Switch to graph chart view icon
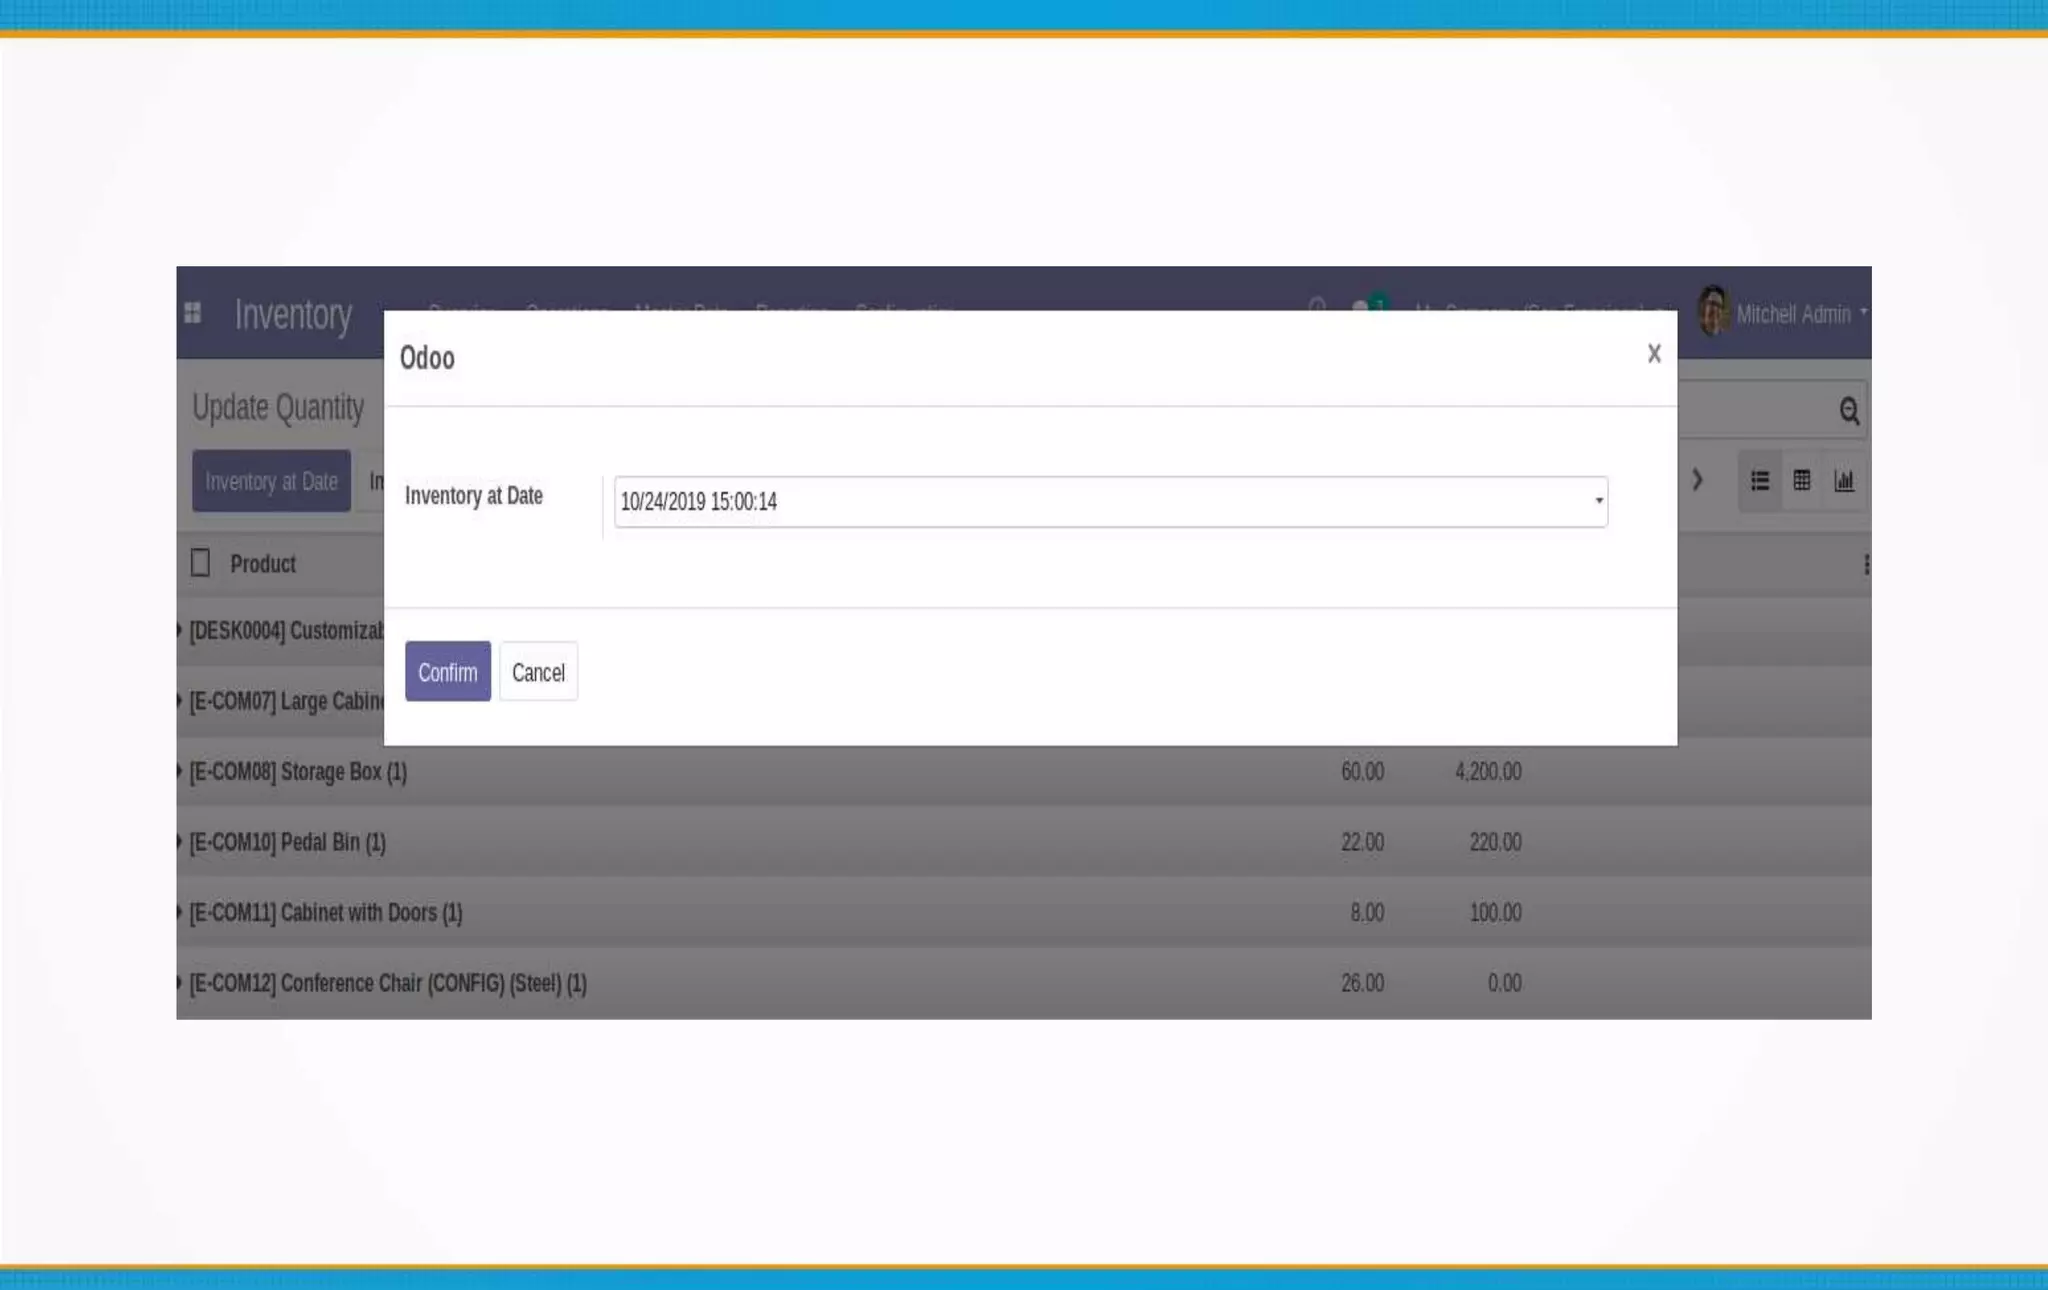The width and height of the screenshot is (2048, 1290). click(x=1844, y=481)
